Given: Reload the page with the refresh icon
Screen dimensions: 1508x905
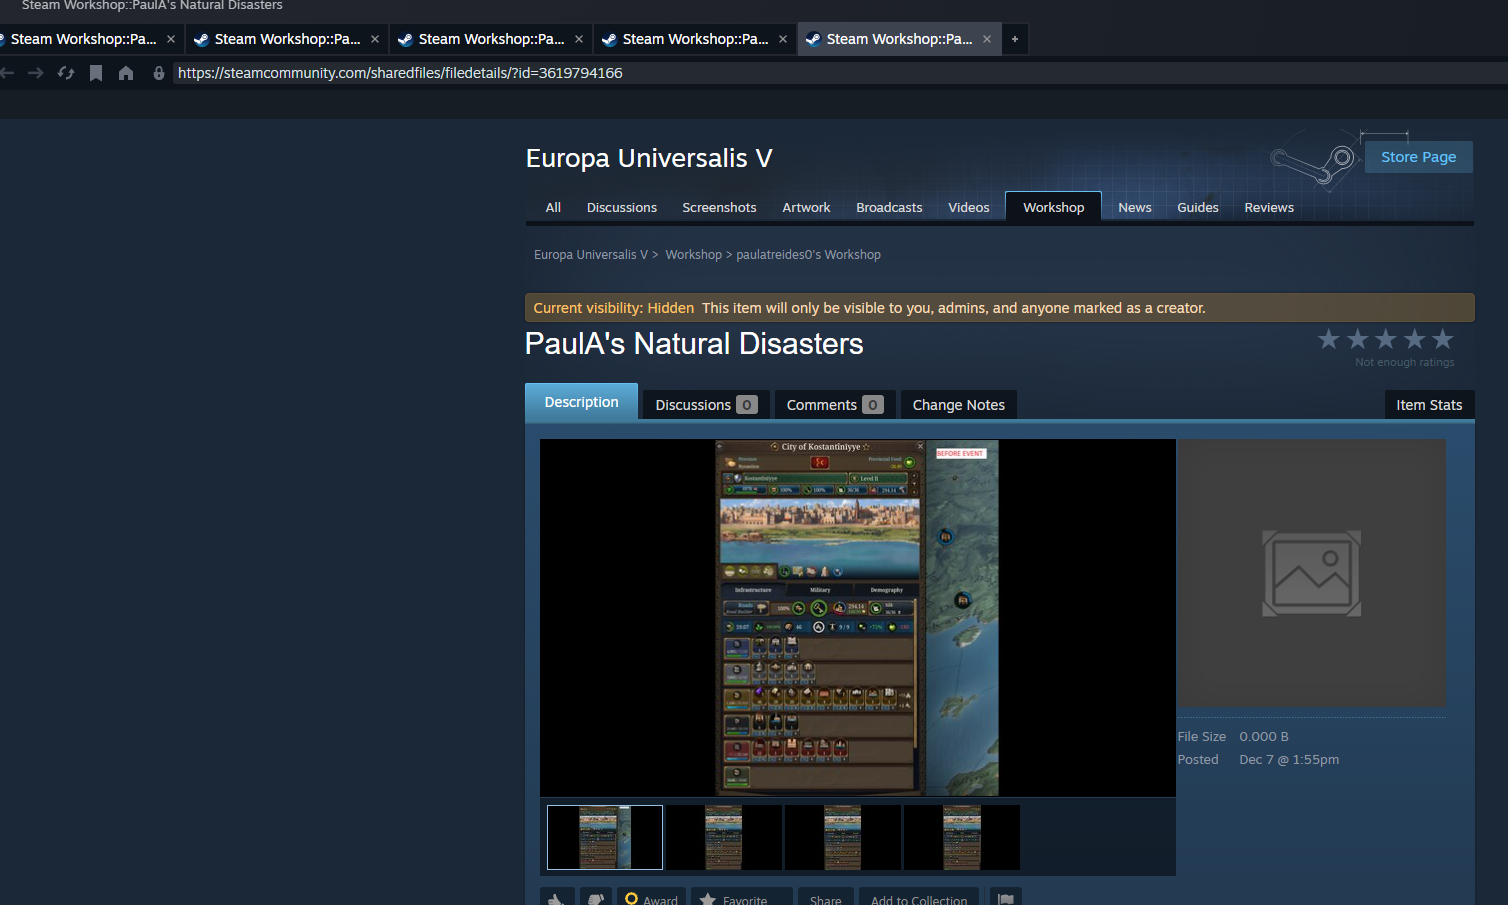Looking at the screenshot, I should (x=66, y=73).
